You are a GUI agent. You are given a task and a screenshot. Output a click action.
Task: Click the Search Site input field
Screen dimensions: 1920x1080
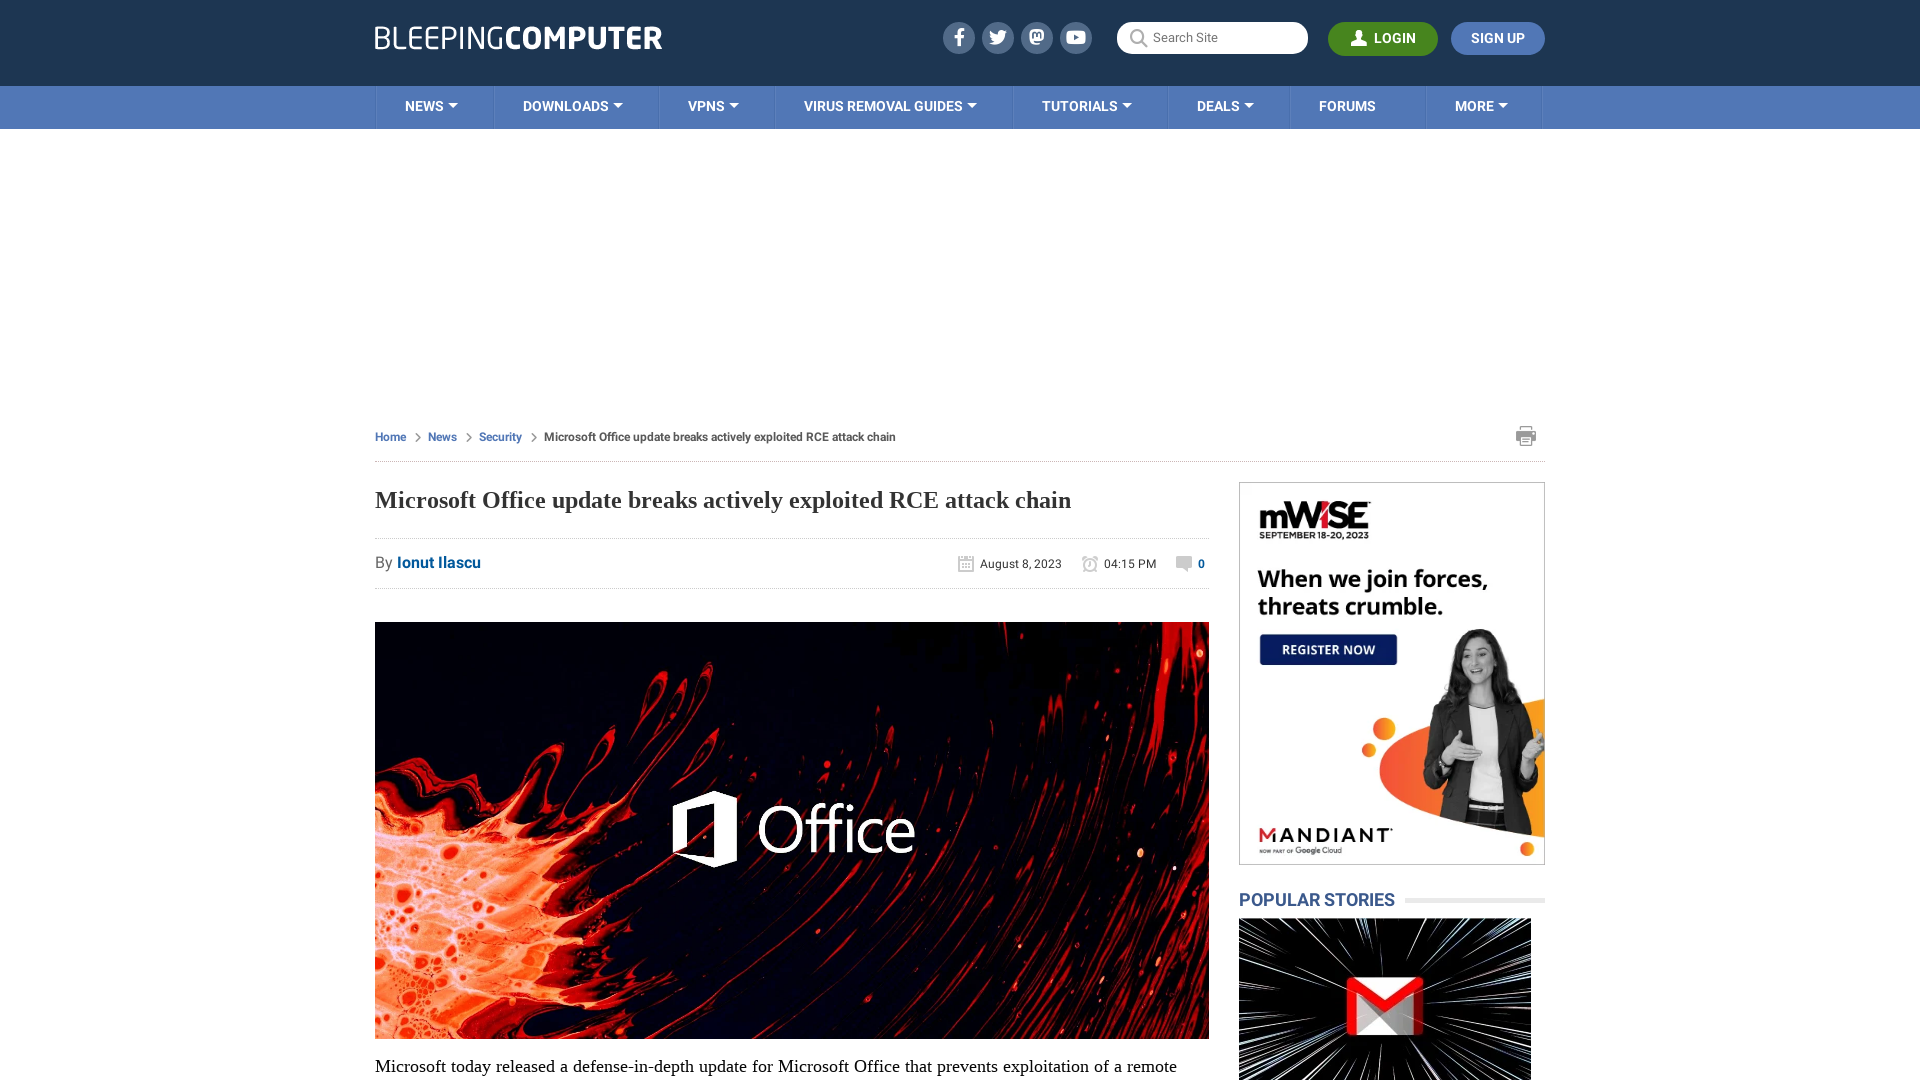(x=1212, y=38)
